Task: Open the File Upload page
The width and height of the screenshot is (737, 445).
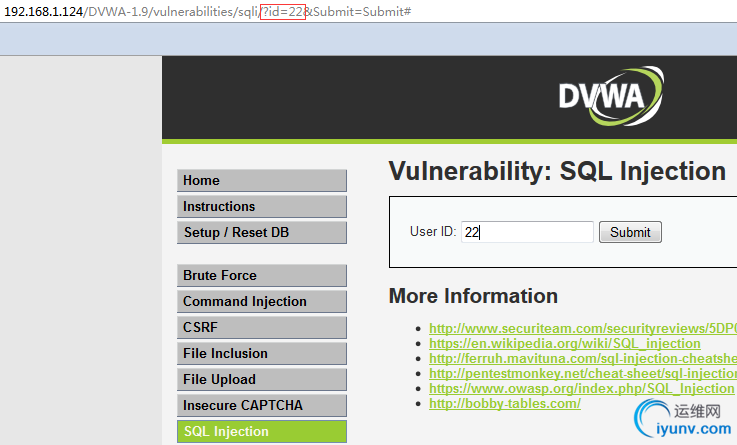Action: point(262,379)
